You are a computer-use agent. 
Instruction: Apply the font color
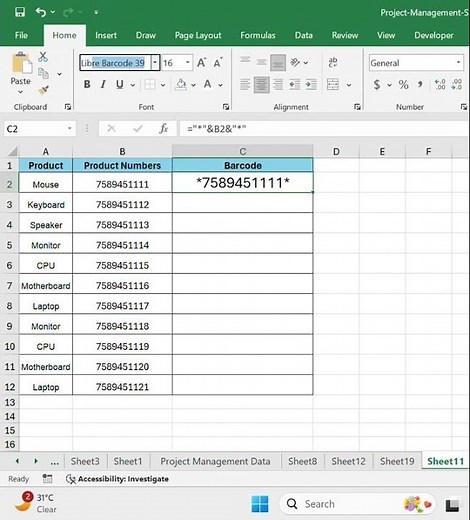[x=208, y=84]
